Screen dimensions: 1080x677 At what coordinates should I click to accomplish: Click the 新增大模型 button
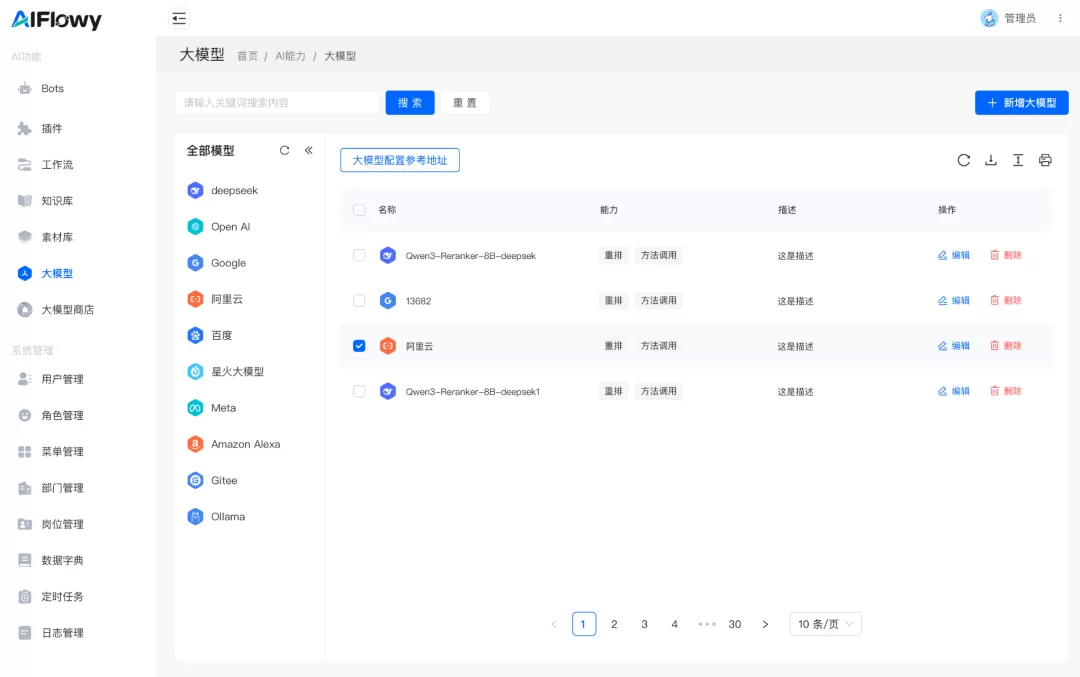(x=1021, y=103)
